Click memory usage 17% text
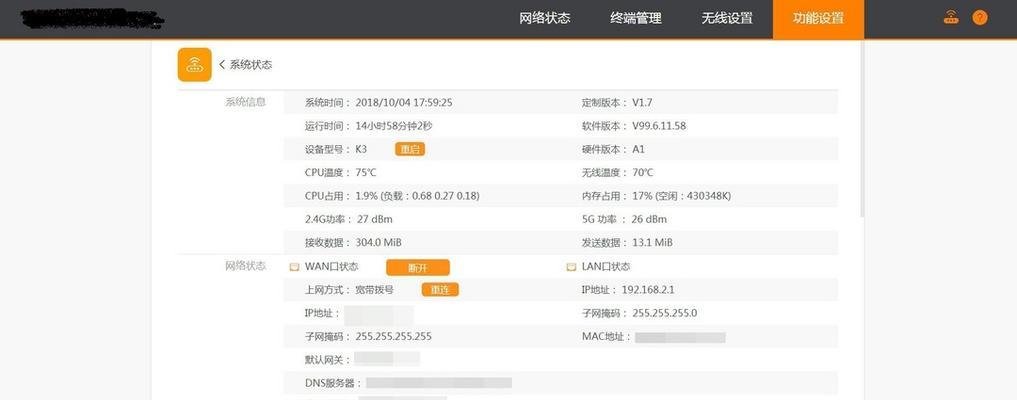This screenshot has height=400, width=1017. pyautogui.click(x=682, y=196)
